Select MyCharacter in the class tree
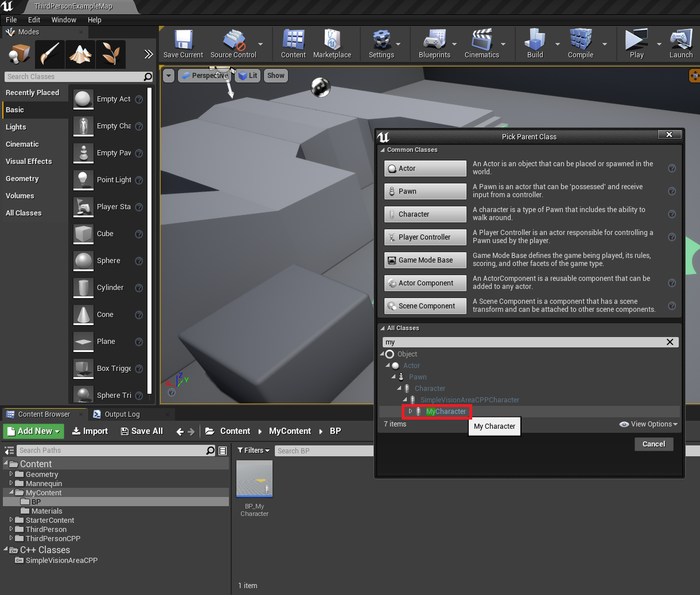 pyautogui.click(x=446, y=411)
